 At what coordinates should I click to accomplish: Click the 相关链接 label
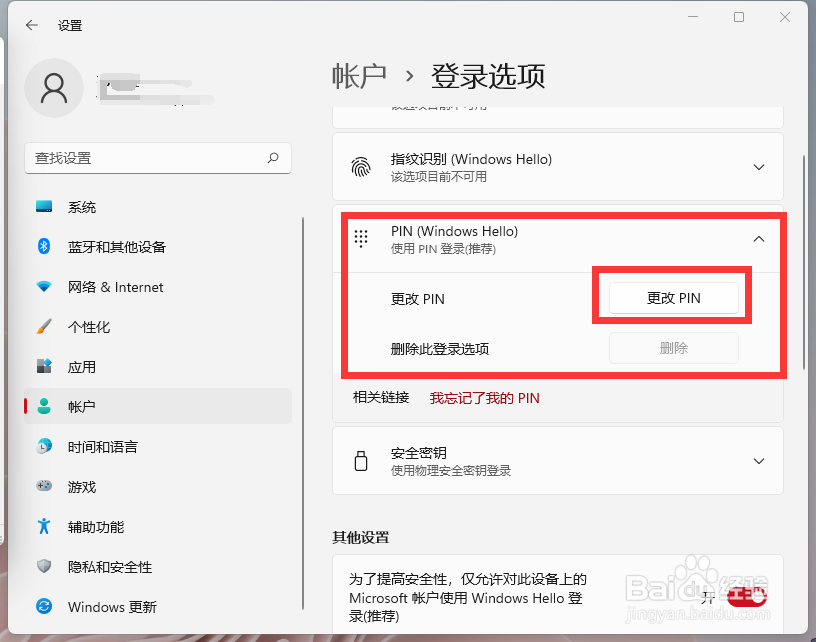(381, 397)
